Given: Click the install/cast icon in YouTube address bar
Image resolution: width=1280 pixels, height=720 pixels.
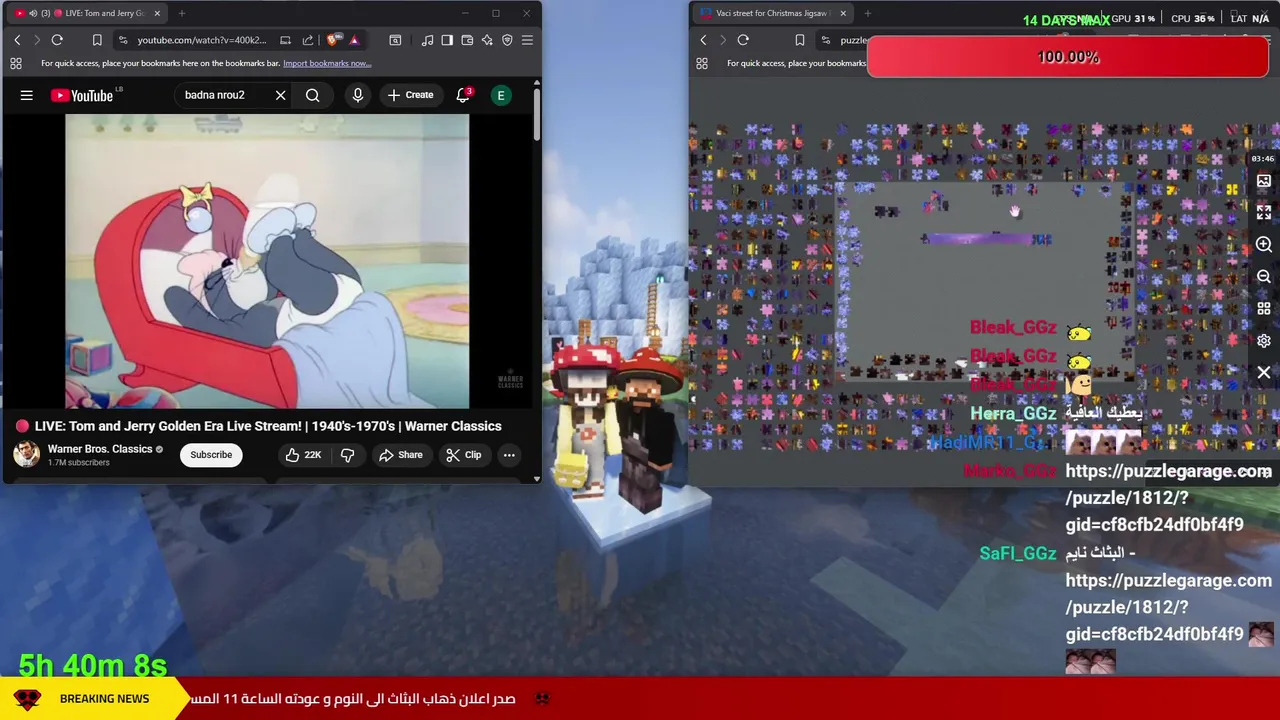Looking at the screenshot, I should pyautogui.click(x=285, y=40).
